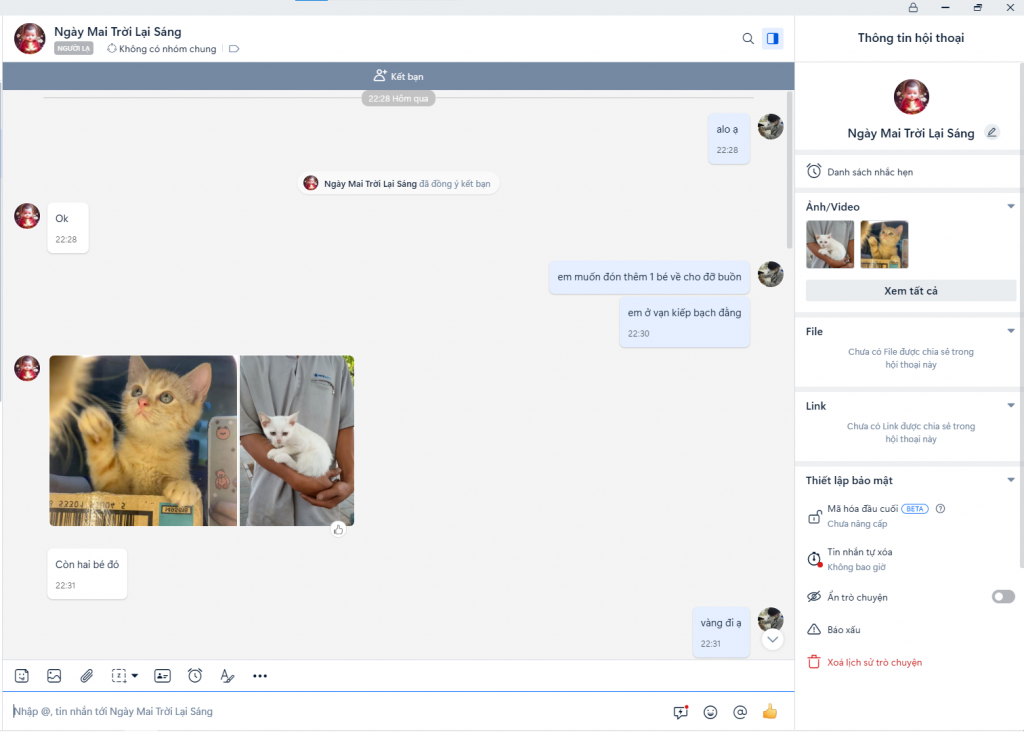Collapse the Link section
The width and height of the screenshot is (1024, 734).
[1011, 406]
